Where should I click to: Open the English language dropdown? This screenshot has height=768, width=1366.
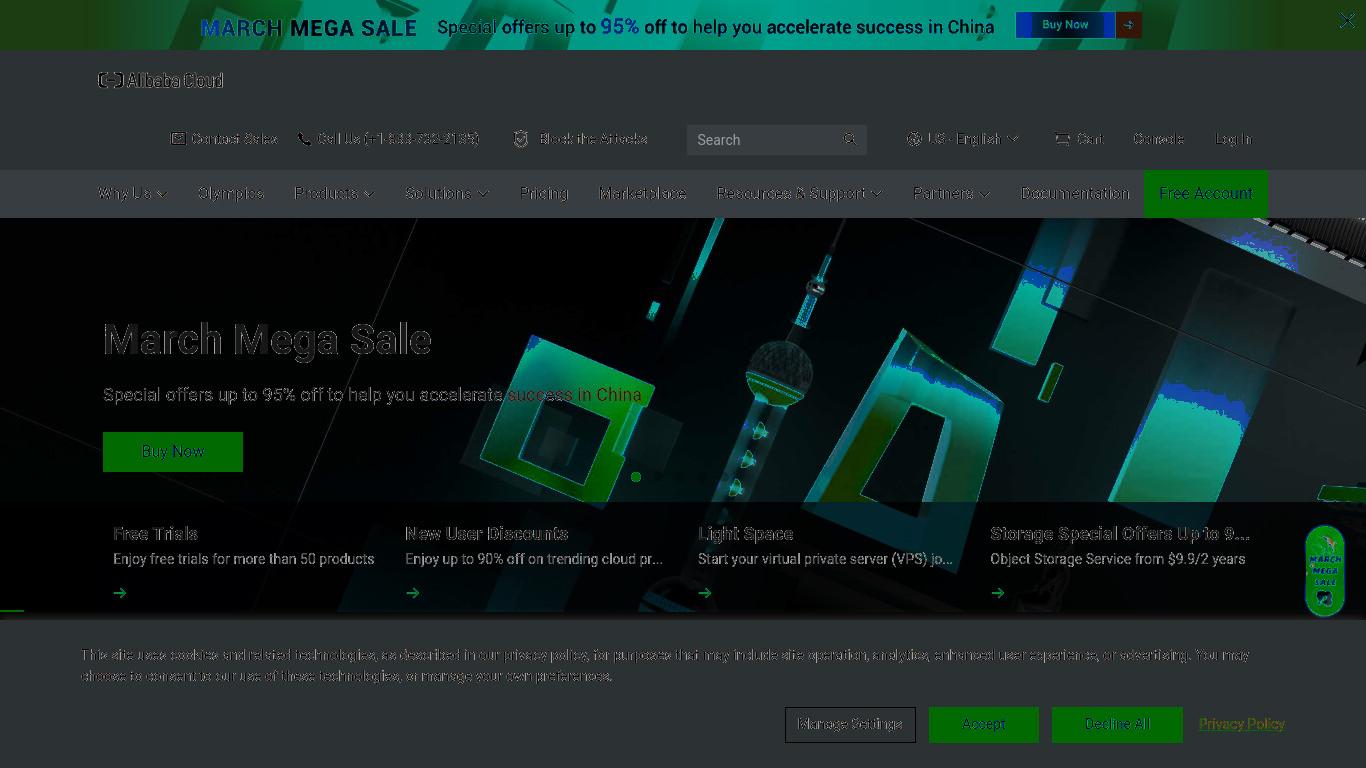[973, 139]
